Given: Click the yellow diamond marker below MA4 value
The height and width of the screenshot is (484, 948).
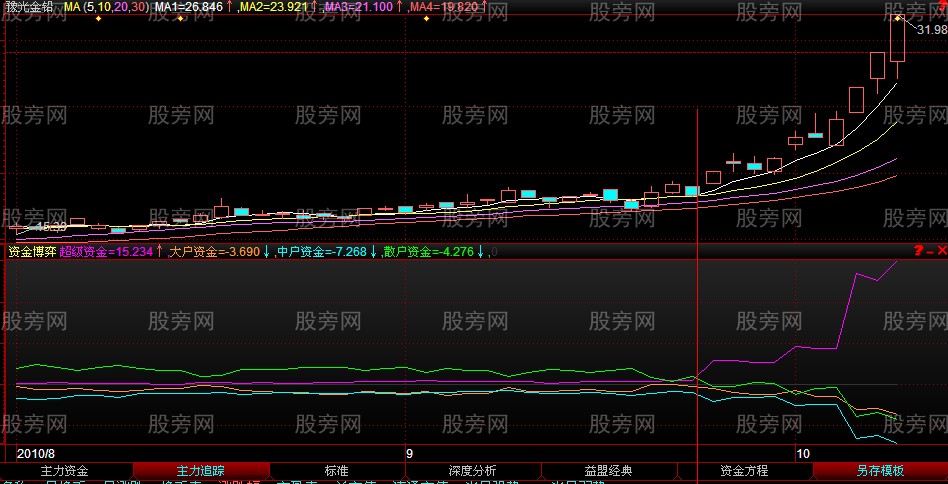Looking at the screenshot, I should tap(427, 19).
